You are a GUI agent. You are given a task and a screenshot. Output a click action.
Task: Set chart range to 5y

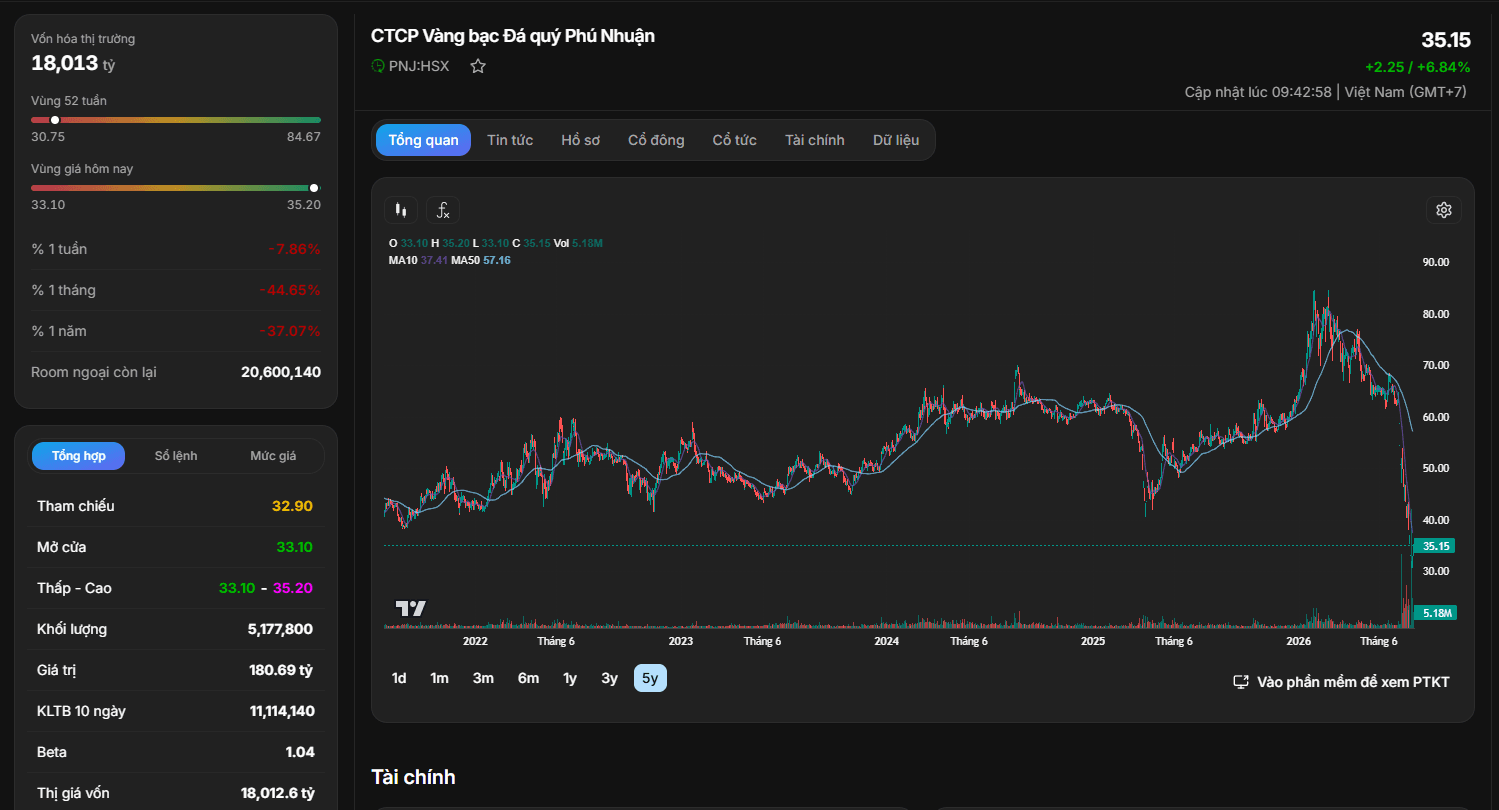point(650,678)
